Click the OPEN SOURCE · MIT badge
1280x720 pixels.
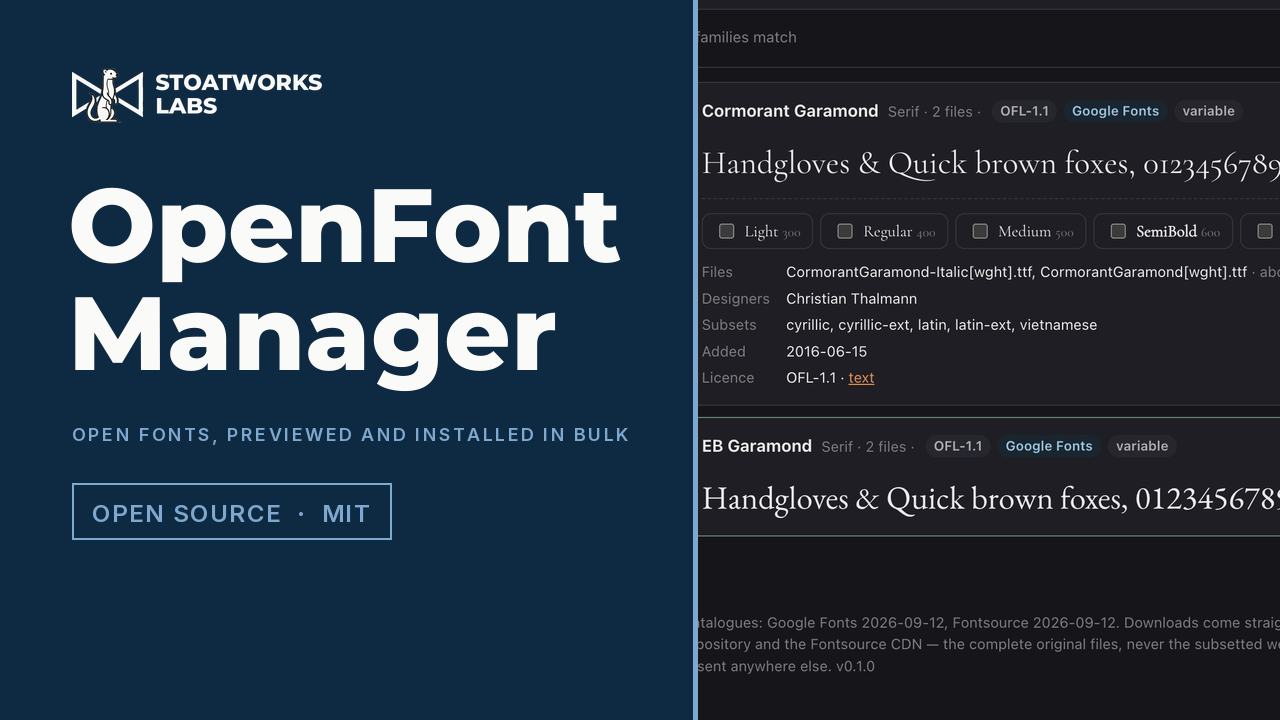coord(232,512)
